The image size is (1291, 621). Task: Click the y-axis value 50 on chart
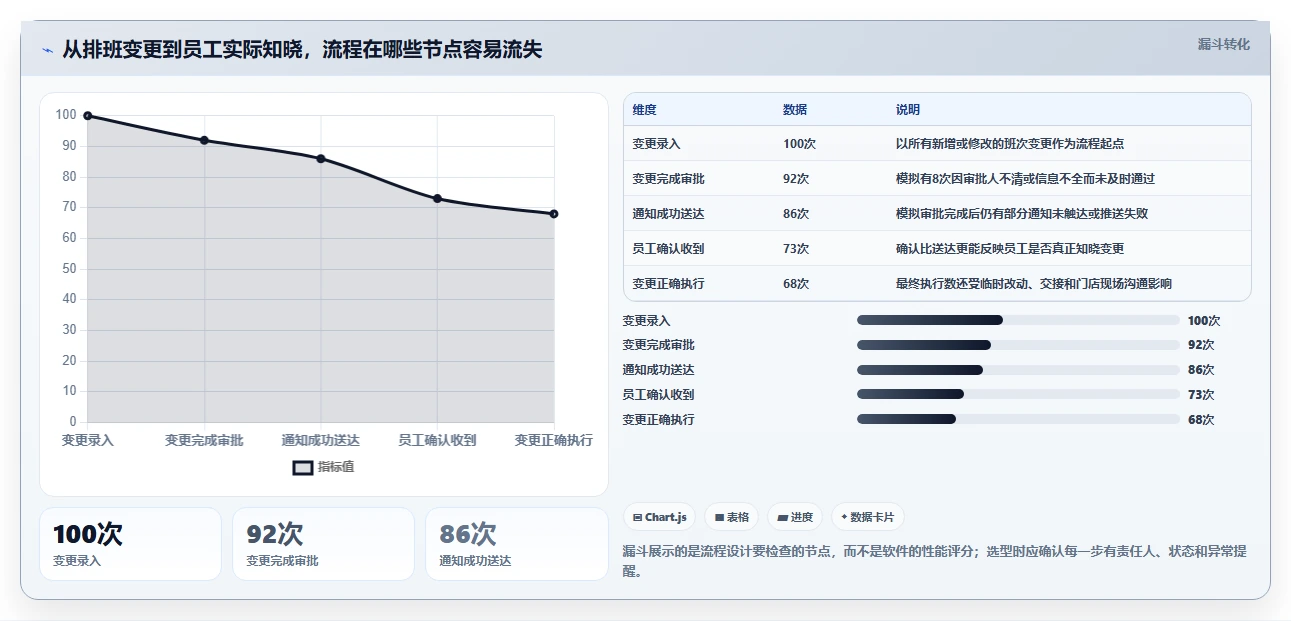pyautogui.click(x=67, y=269)
